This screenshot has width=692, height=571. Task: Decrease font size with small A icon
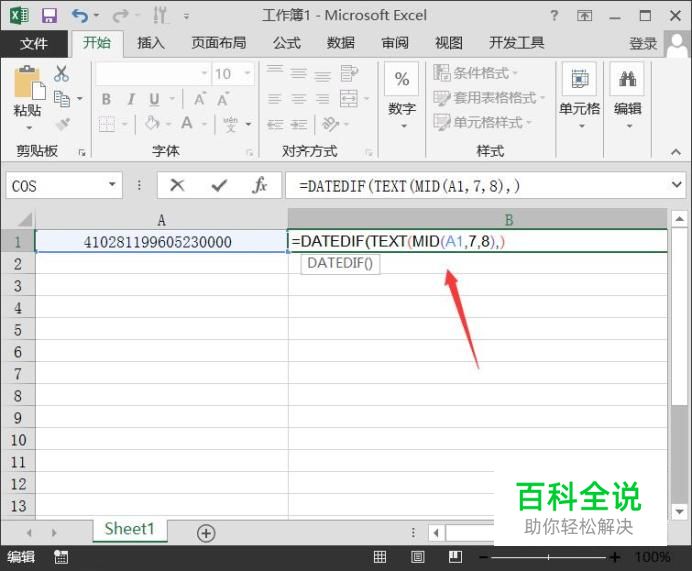223,99
